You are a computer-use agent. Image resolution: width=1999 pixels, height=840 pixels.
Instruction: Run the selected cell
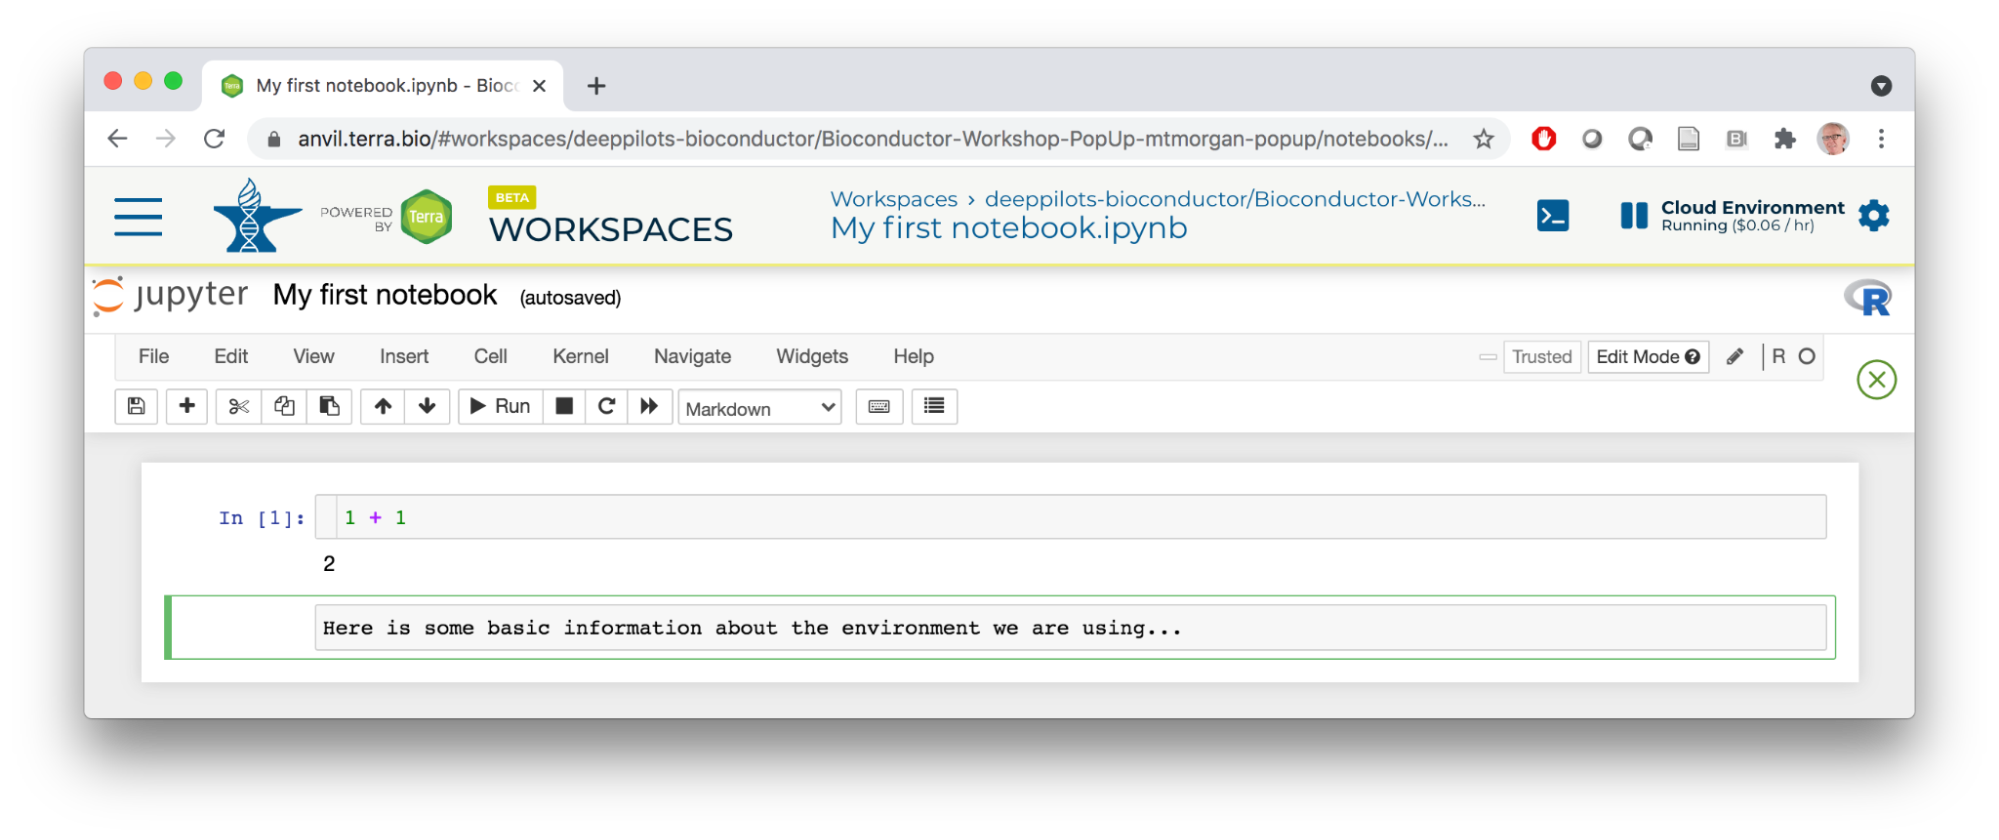click(500, 406)
